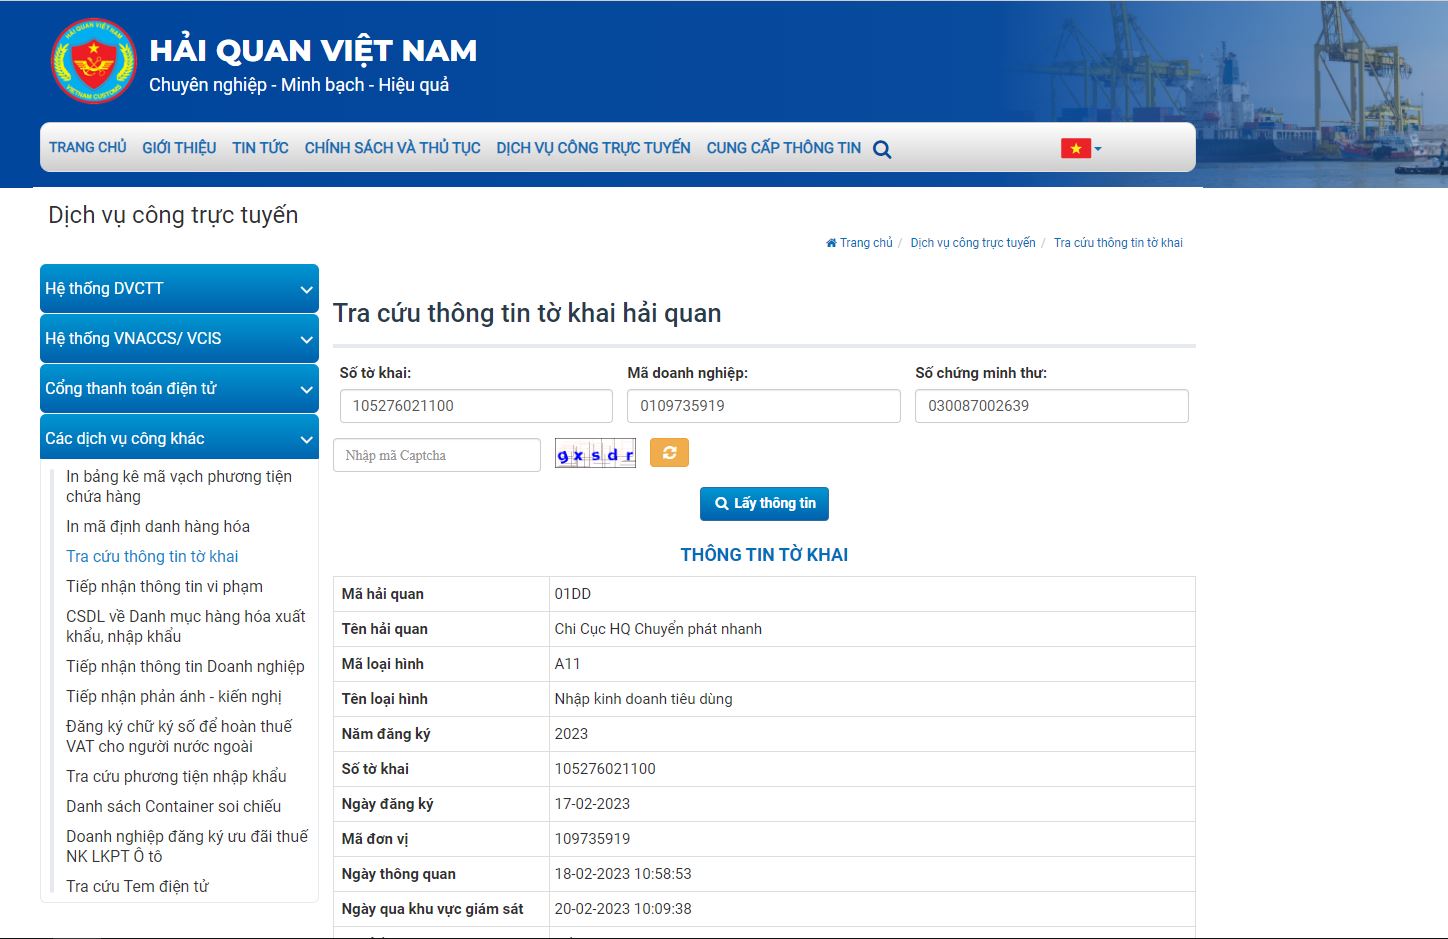
Task: Click the home icon in breadcrumb Trang chủ
Action: [831, 243]
